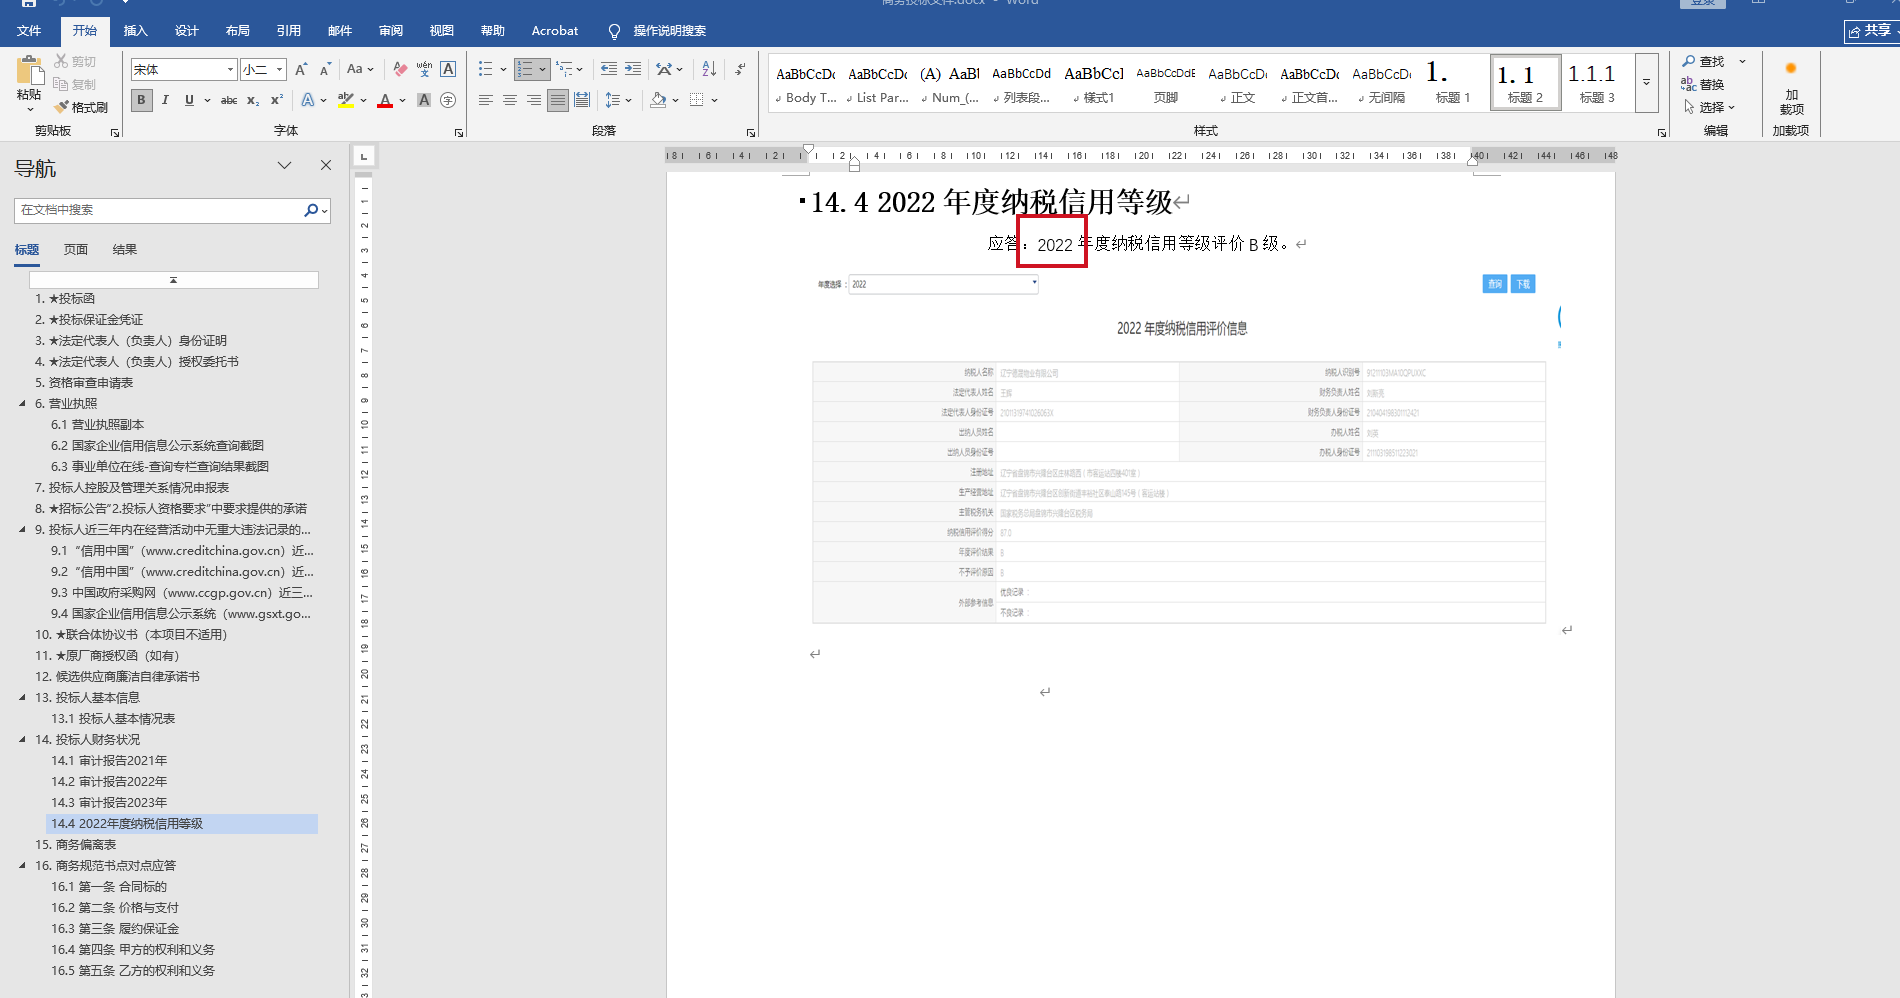Click the Paste (粘贴) clipboard icon
This screenshot has width=1900, height=998.
(x=29, y=71)
